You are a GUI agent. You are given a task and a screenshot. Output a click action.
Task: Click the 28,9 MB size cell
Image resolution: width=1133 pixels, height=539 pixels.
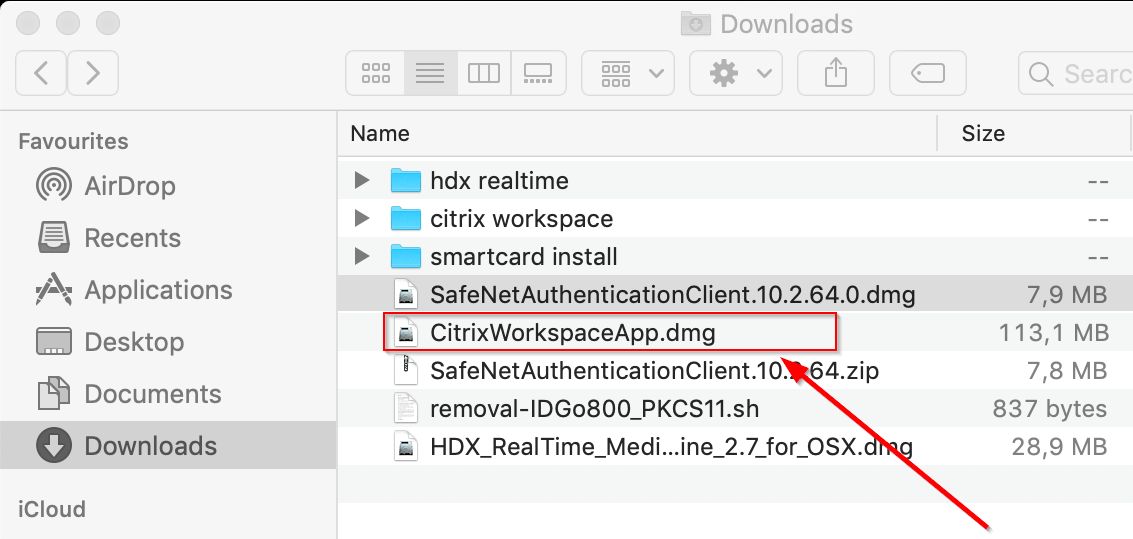[1059, 447]
